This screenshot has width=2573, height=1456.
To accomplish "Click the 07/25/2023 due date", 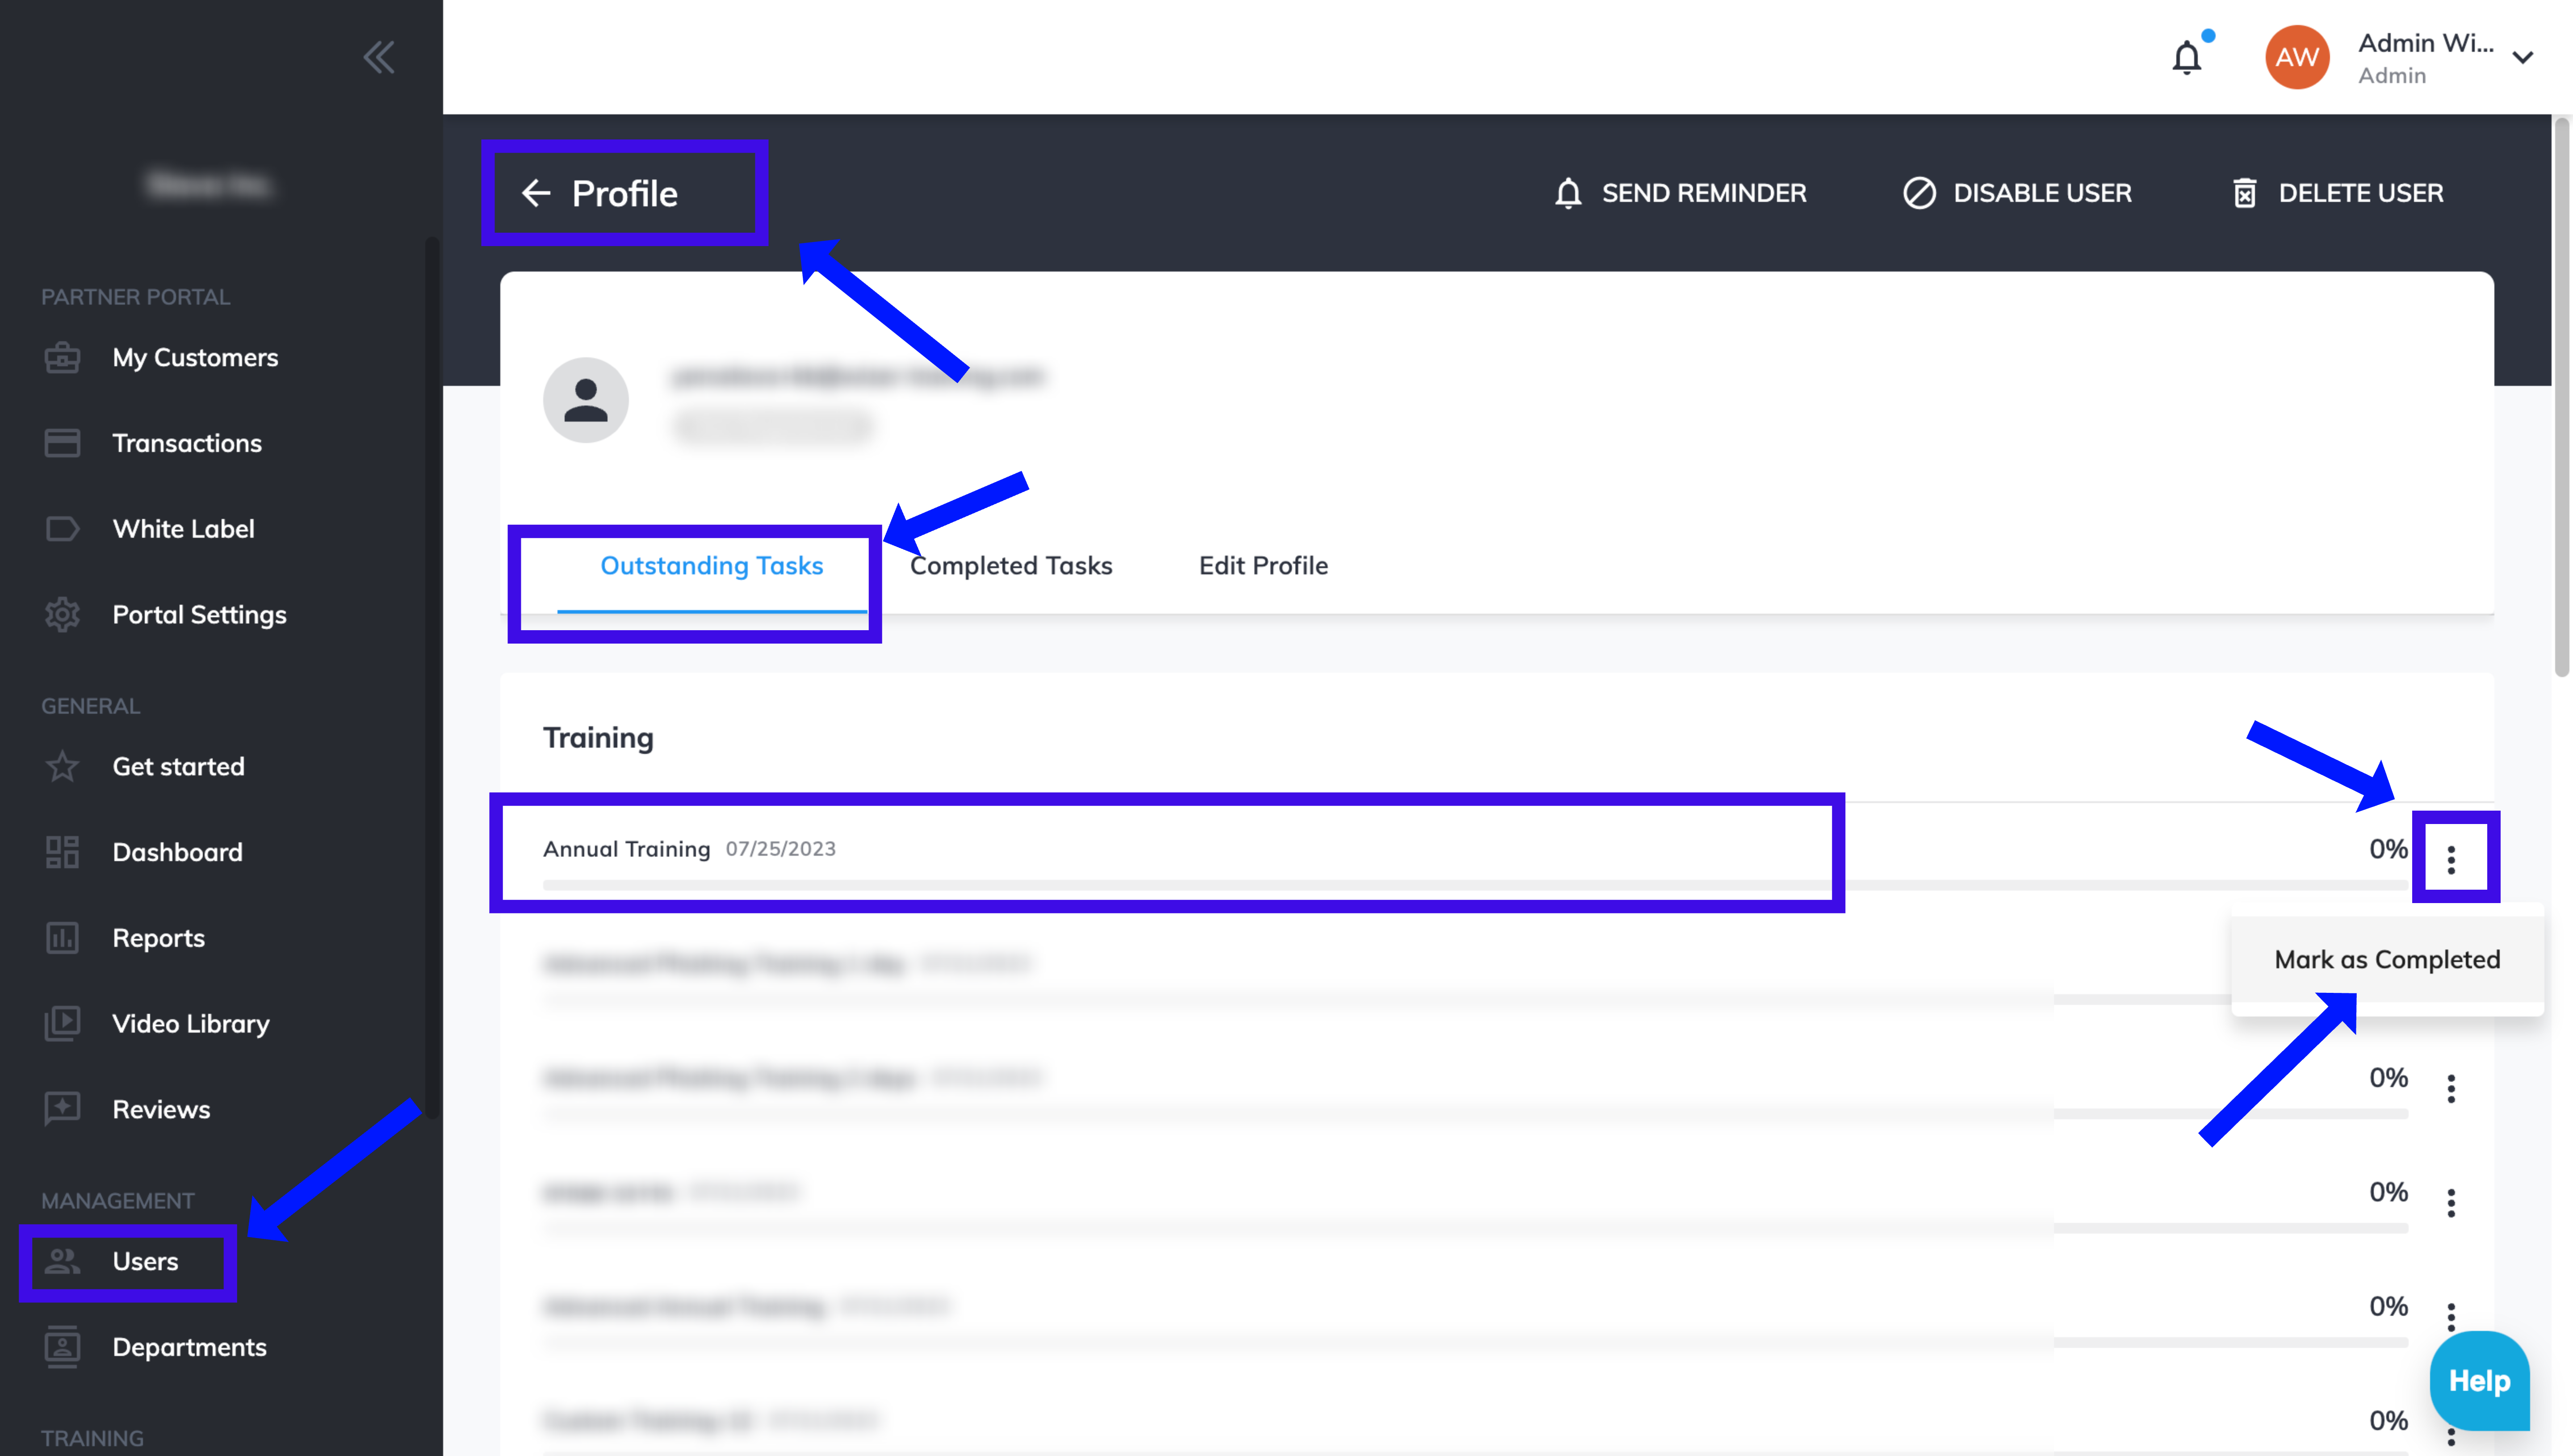I will tap(781, 849).
